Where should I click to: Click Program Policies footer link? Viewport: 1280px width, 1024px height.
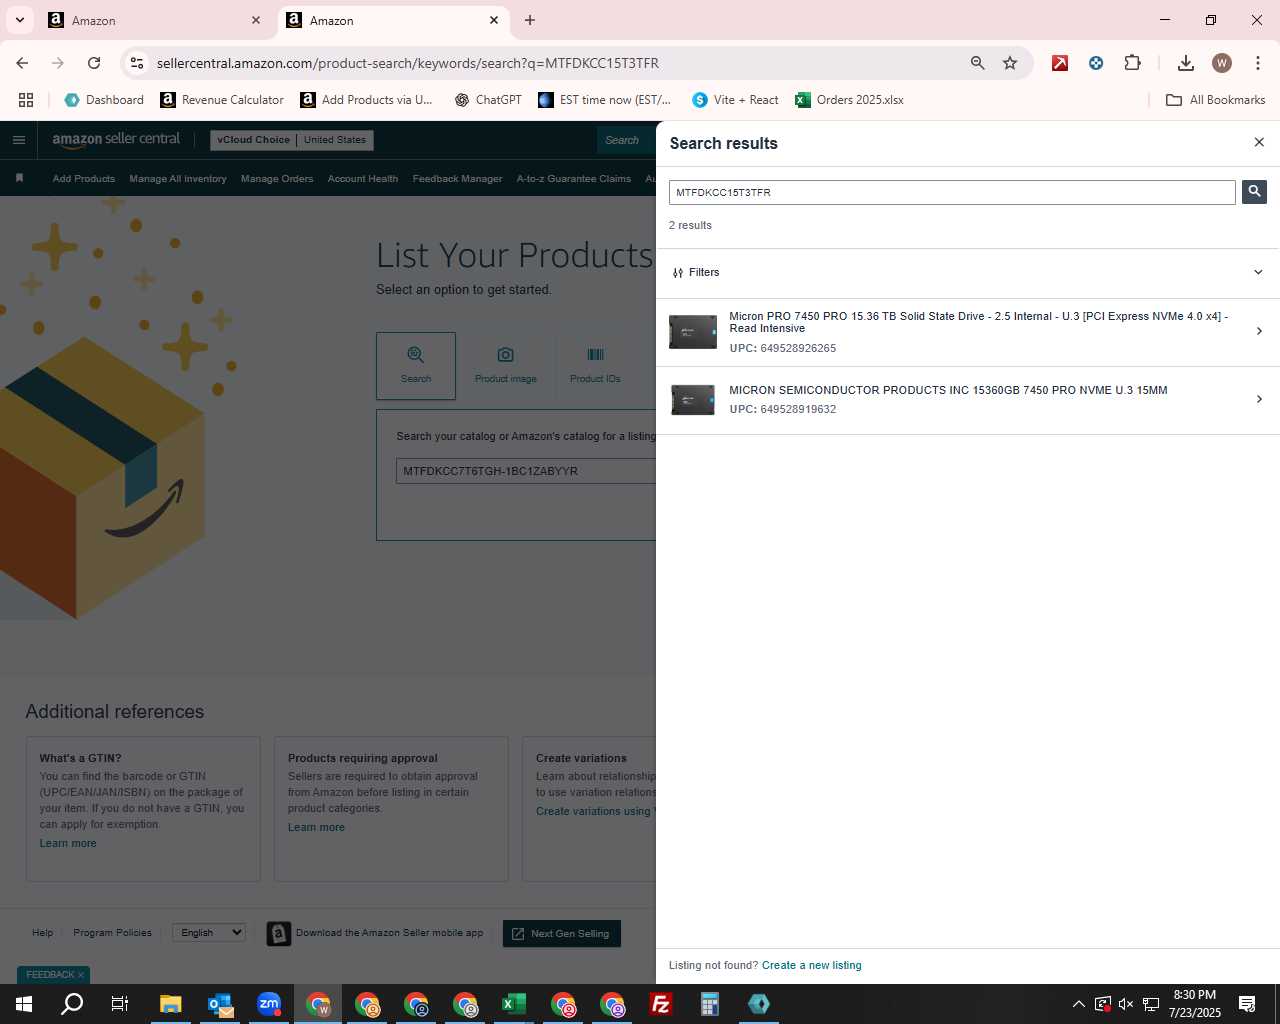(112, 933)
